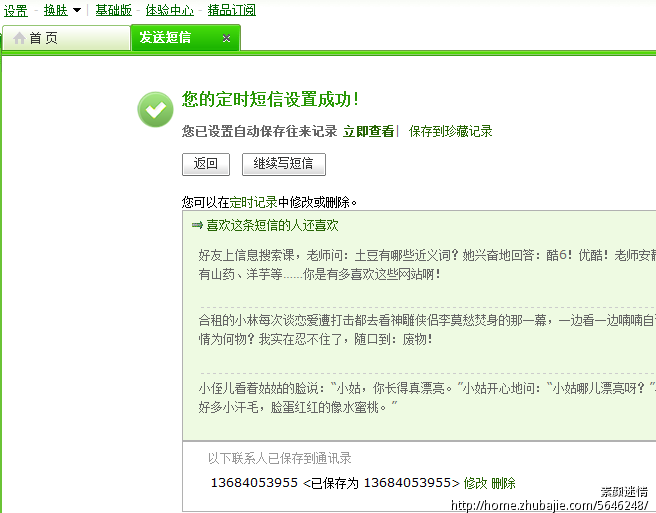Expand the 换肤 dropdown arrow
This screenshot has width=656, height=513.
point(77,10)
